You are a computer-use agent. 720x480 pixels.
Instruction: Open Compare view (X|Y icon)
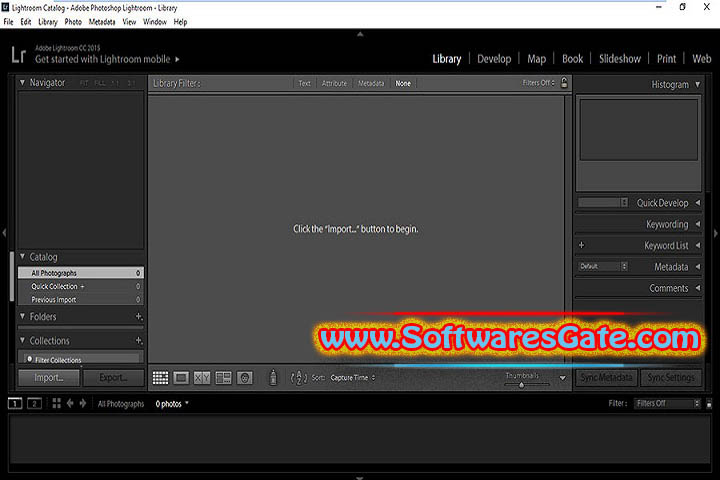[202, 378]
